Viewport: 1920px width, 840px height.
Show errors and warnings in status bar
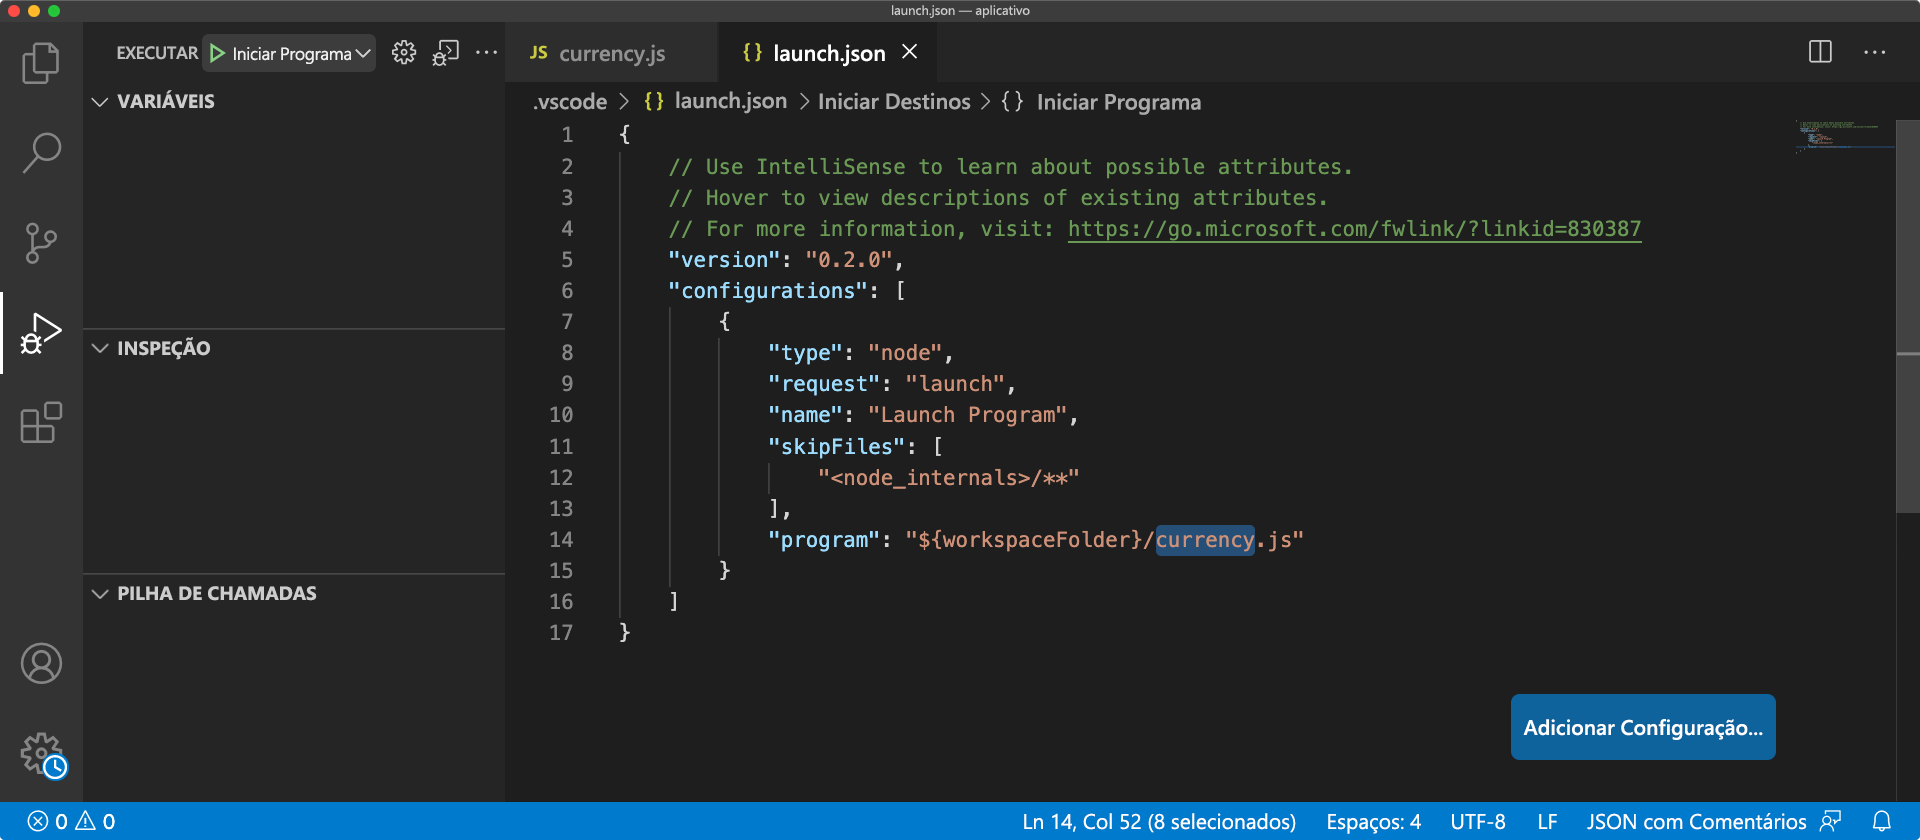click(x=71, y=821)
